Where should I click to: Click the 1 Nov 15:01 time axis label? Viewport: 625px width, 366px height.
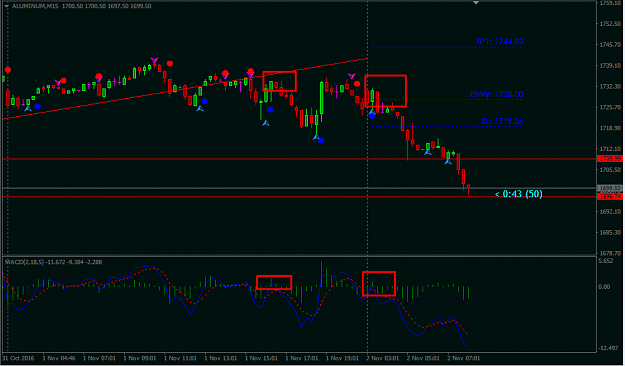click(261, 358)
